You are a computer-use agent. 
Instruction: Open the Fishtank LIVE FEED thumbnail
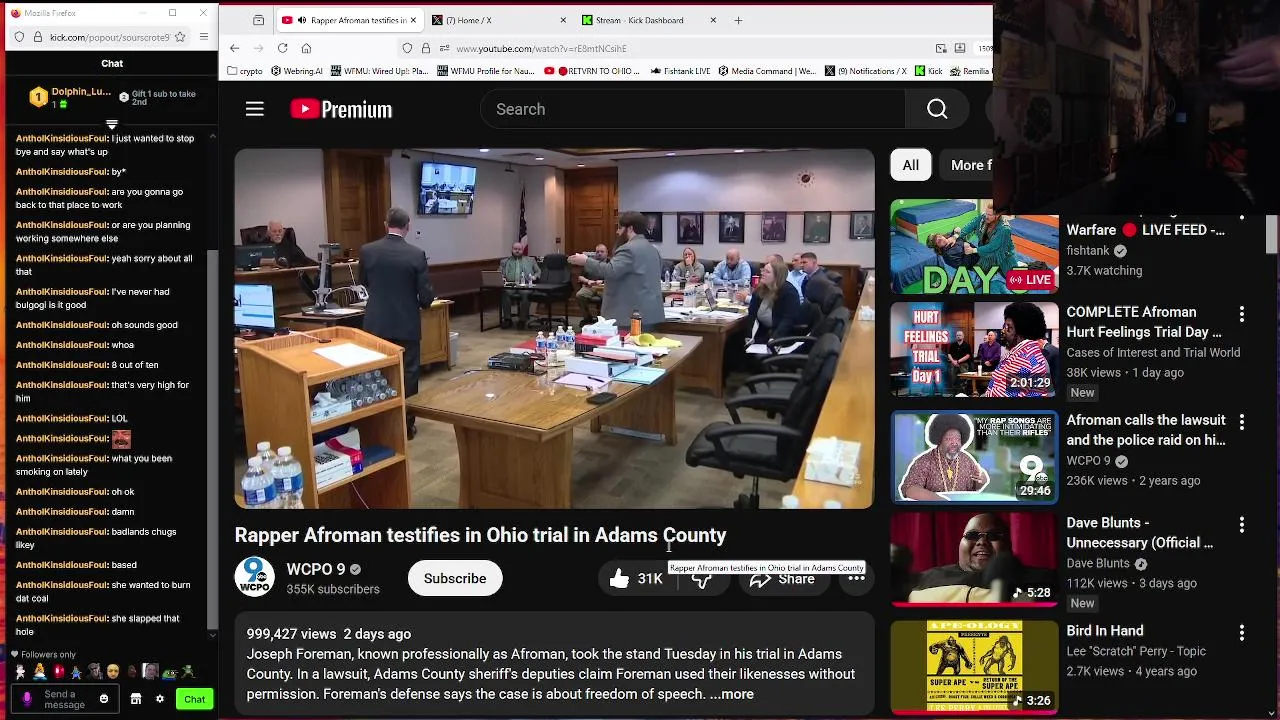[x=974, y=246]
